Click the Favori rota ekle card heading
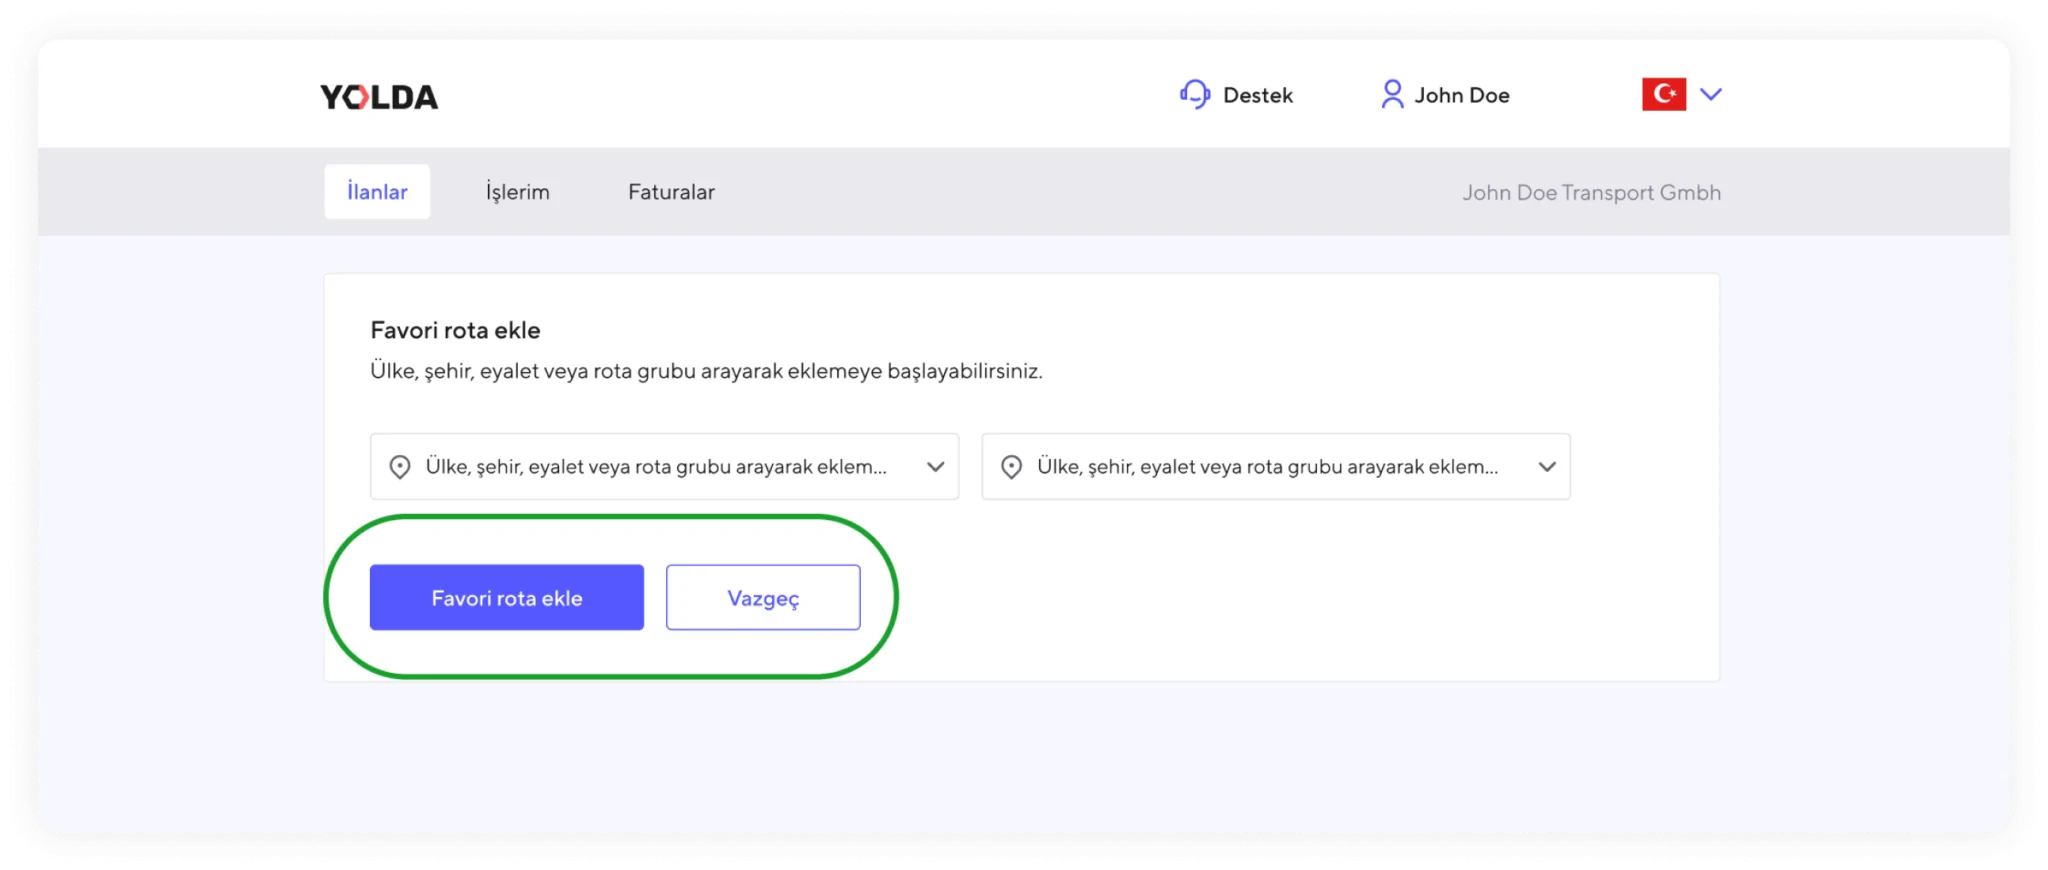This screenshot has width=2048, height=870. tap(455, 331)
